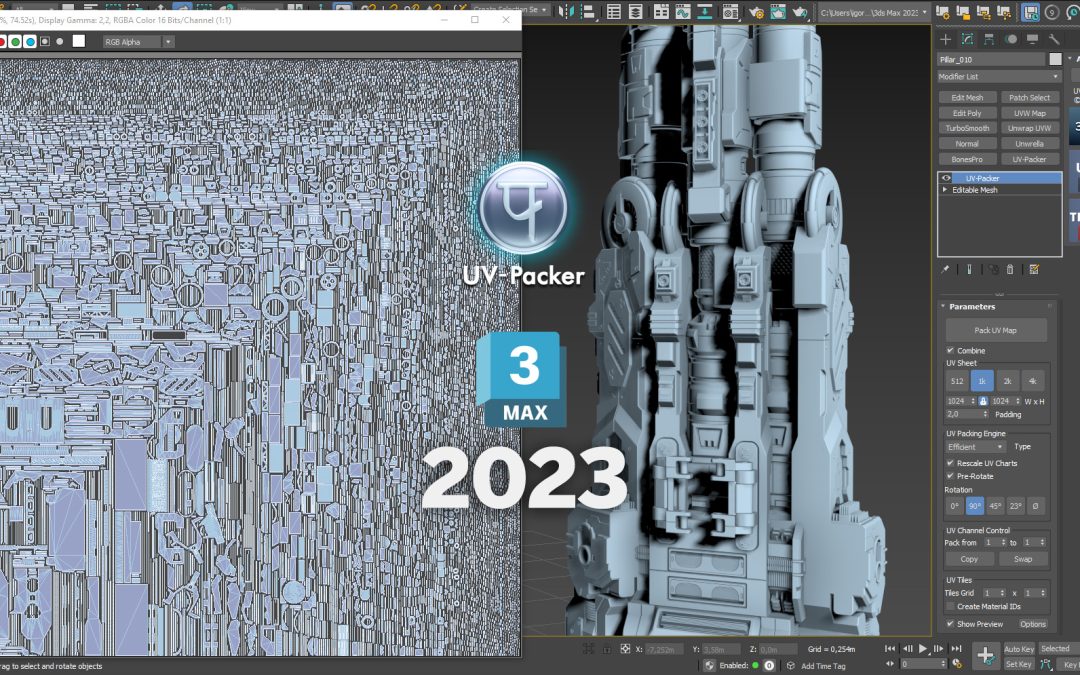
Task: Click Copy in UV Channel Control
Action: pos(969,559)
